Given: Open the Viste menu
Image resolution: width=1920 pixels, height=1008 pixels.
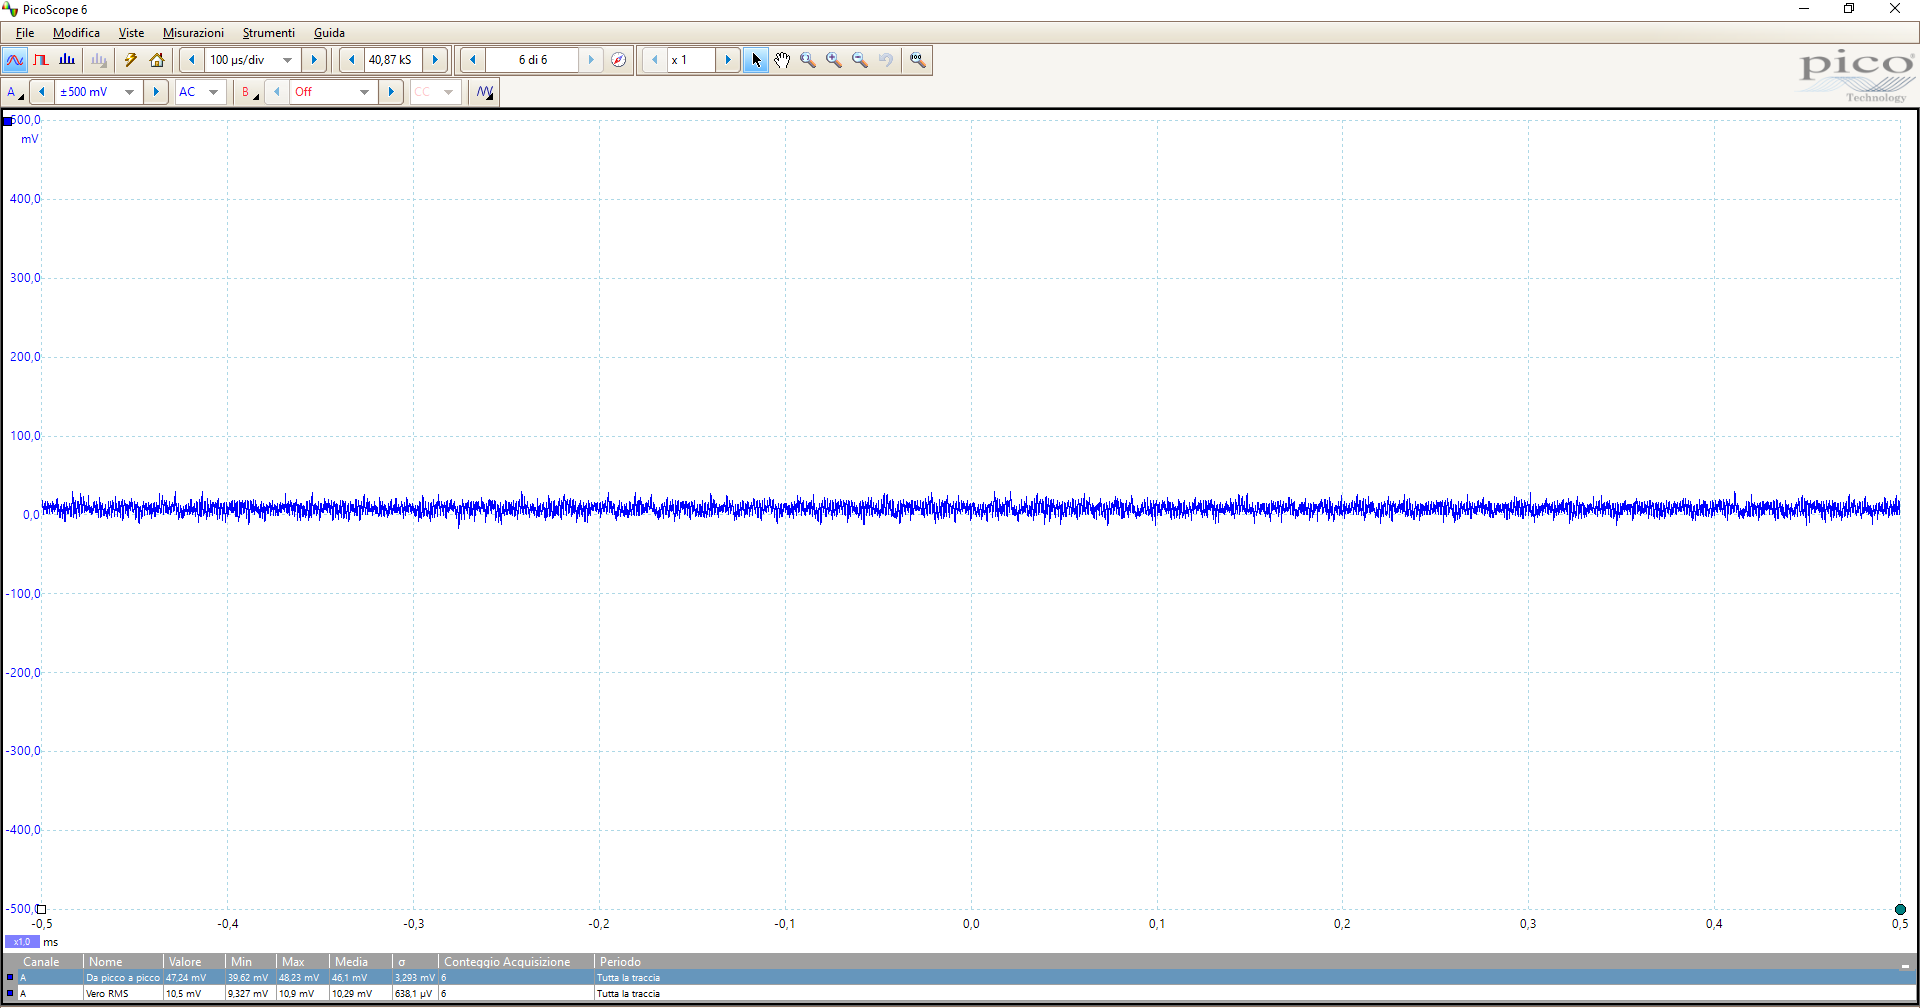Looking at the screenshot, I should point(131,33).
